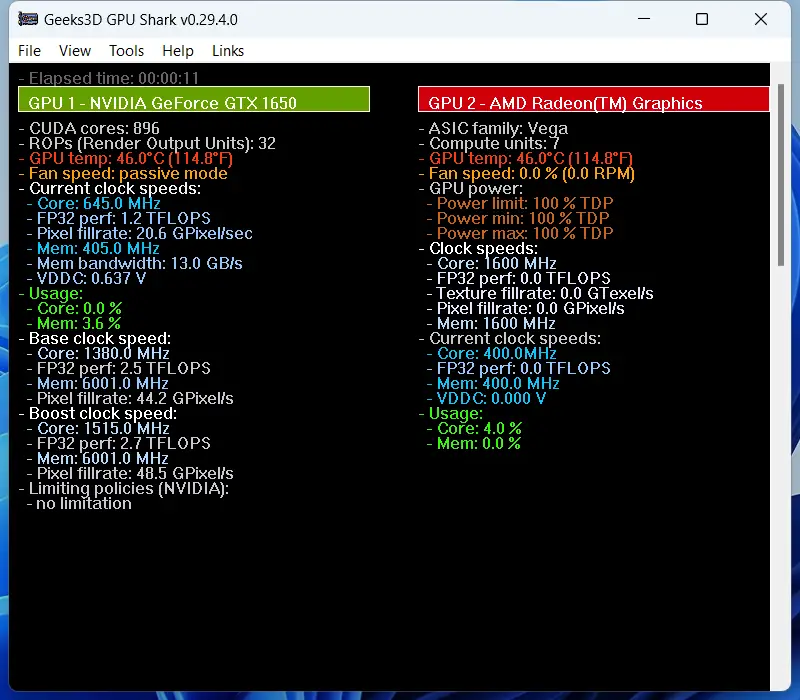Click Mem: 0.0 % usage value
This screenshot has height=700, width=800.
click(474, 443)
